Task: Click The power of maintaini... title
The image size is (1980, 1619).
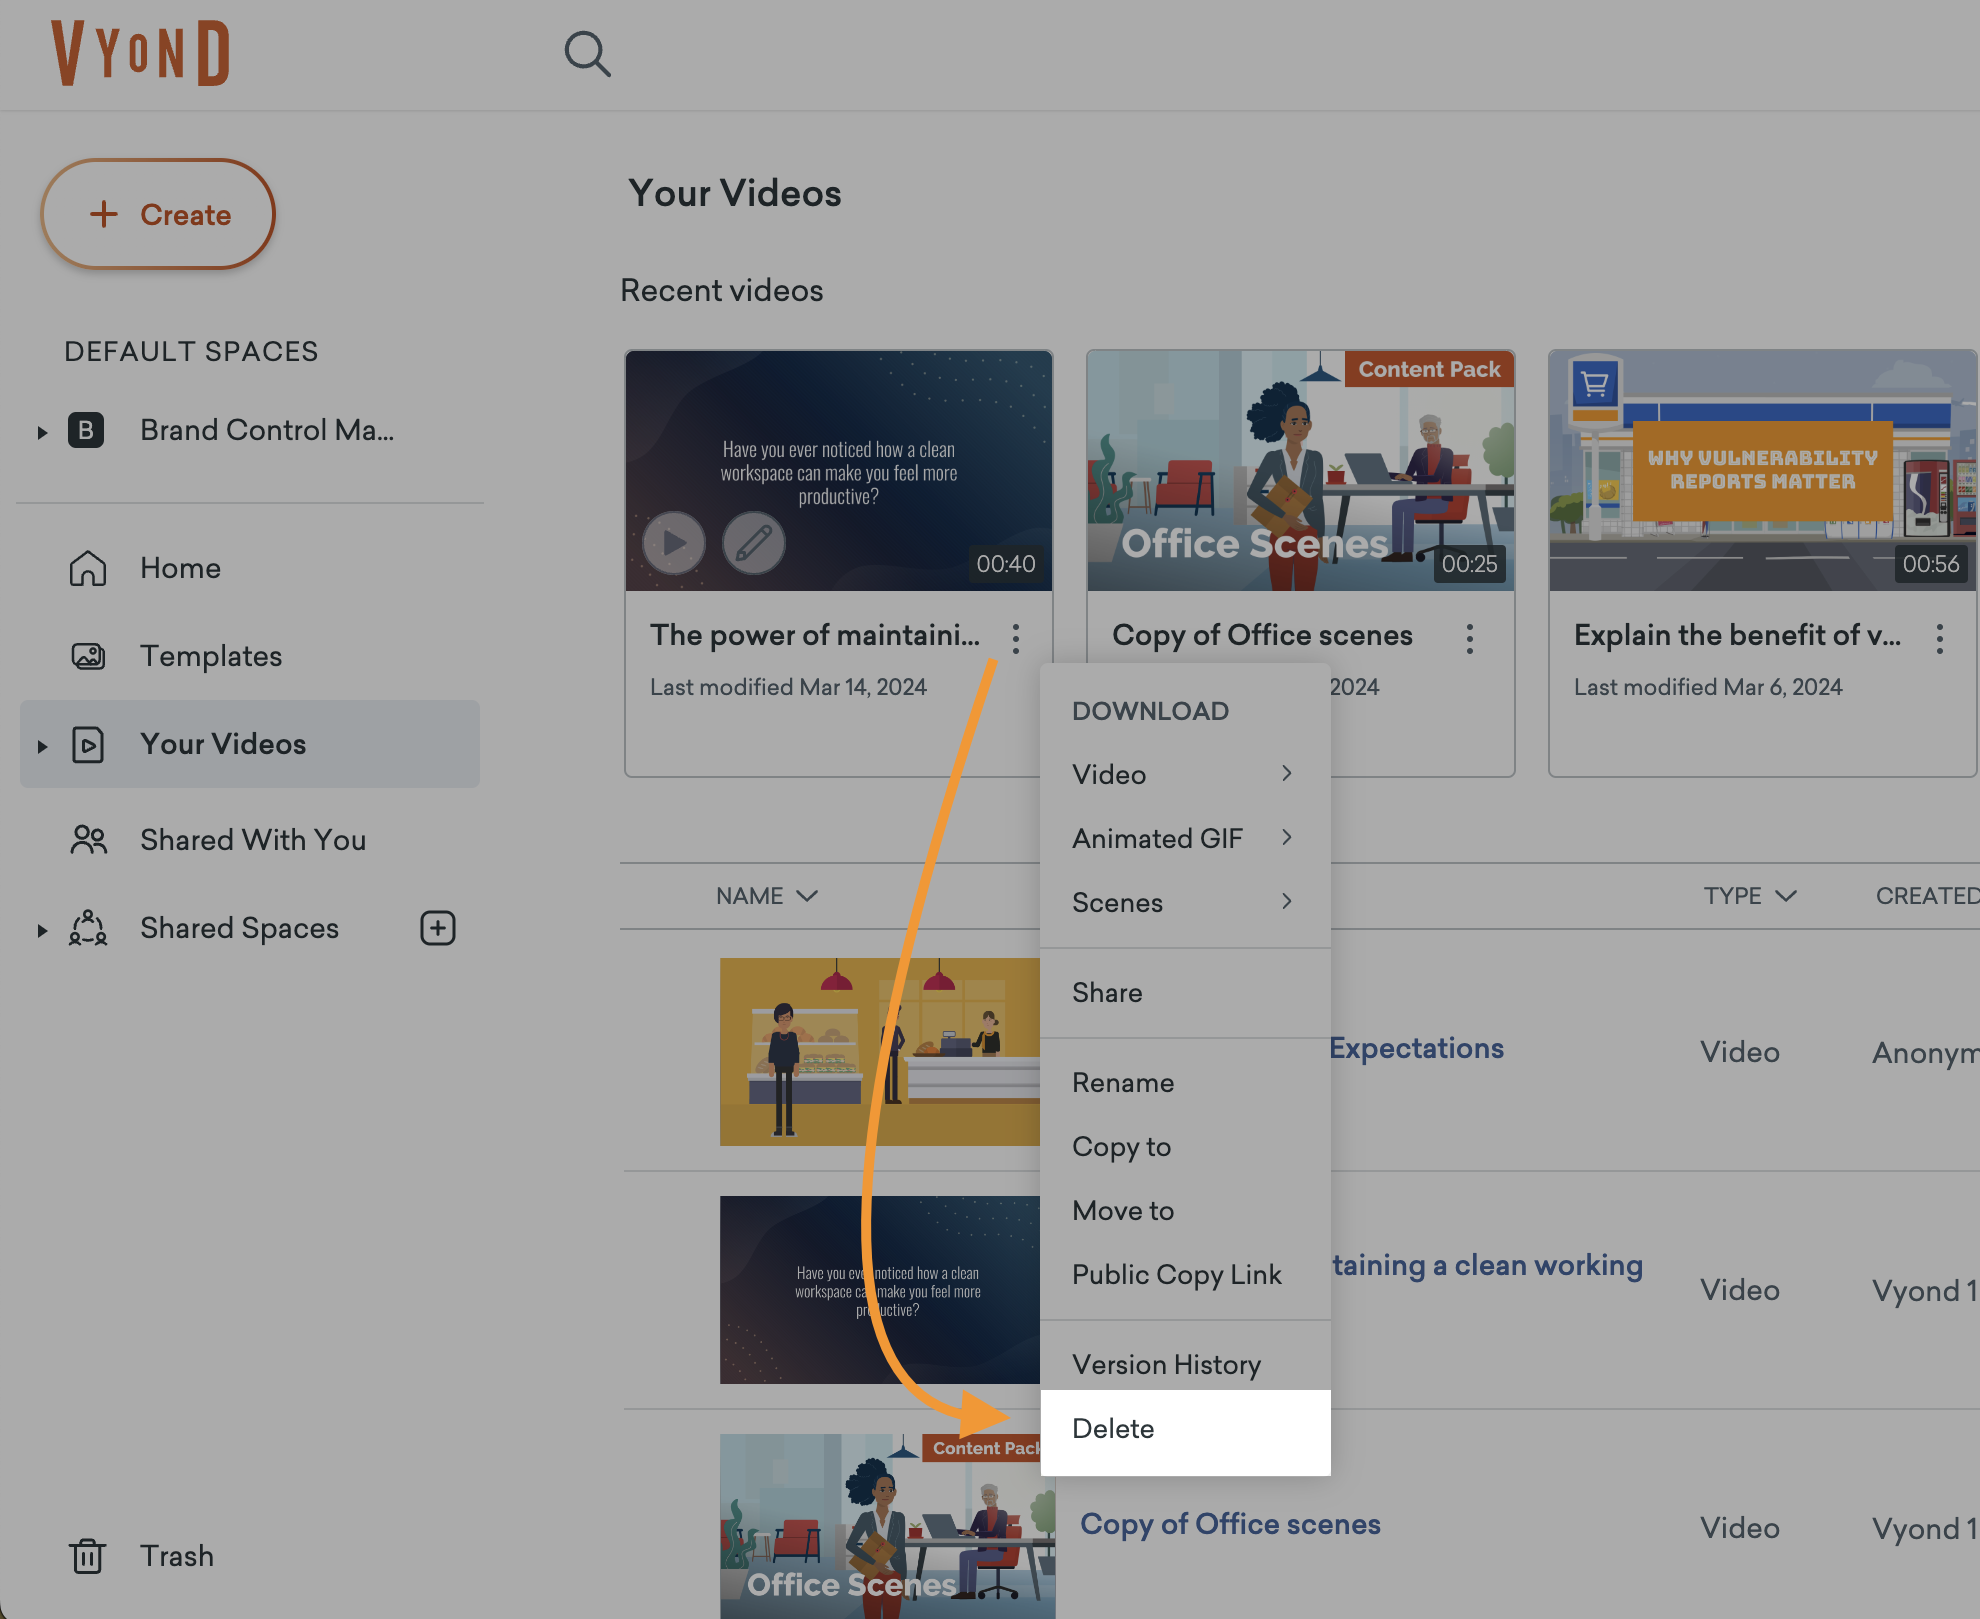Action: tap(815, 635)
